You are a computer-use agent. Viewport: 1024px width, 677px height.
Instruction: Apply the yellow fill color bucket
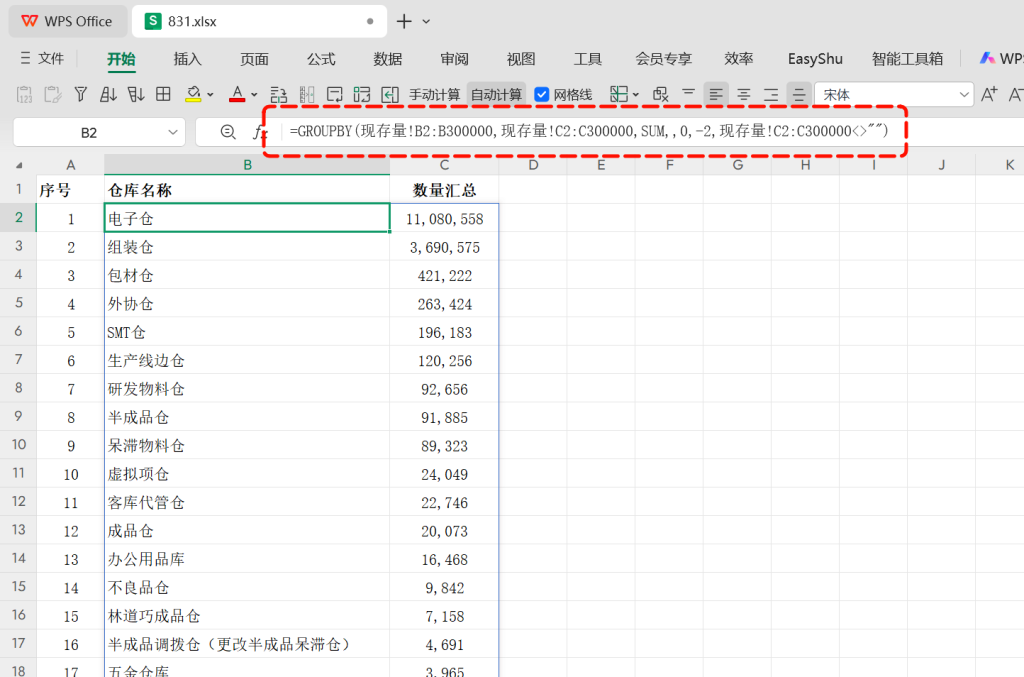(193, 95)
